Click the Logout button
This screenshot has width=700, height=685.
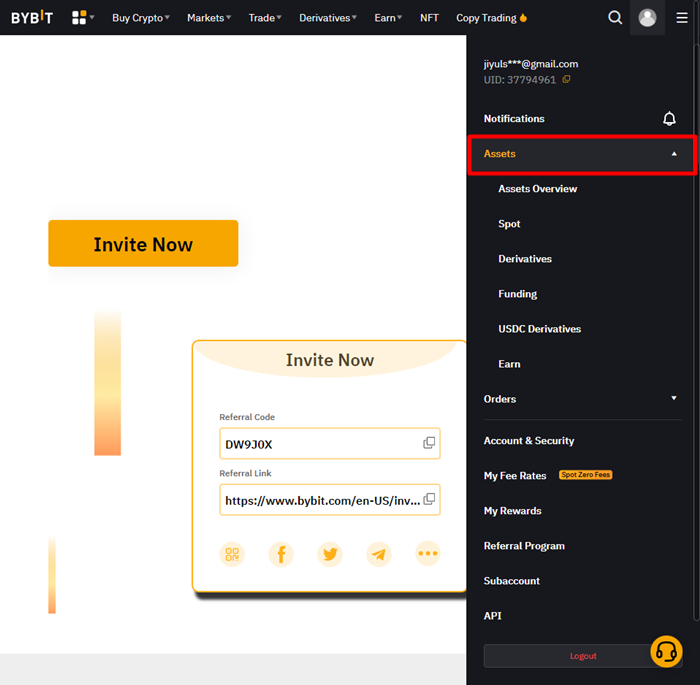583,656
